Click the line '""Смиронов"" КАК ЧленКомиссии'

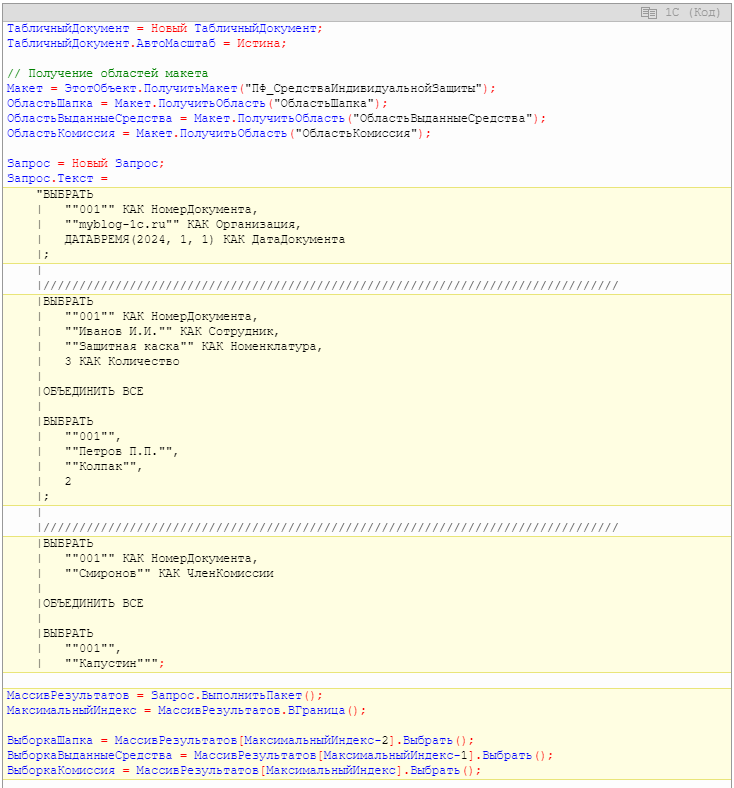coord(169,574)
